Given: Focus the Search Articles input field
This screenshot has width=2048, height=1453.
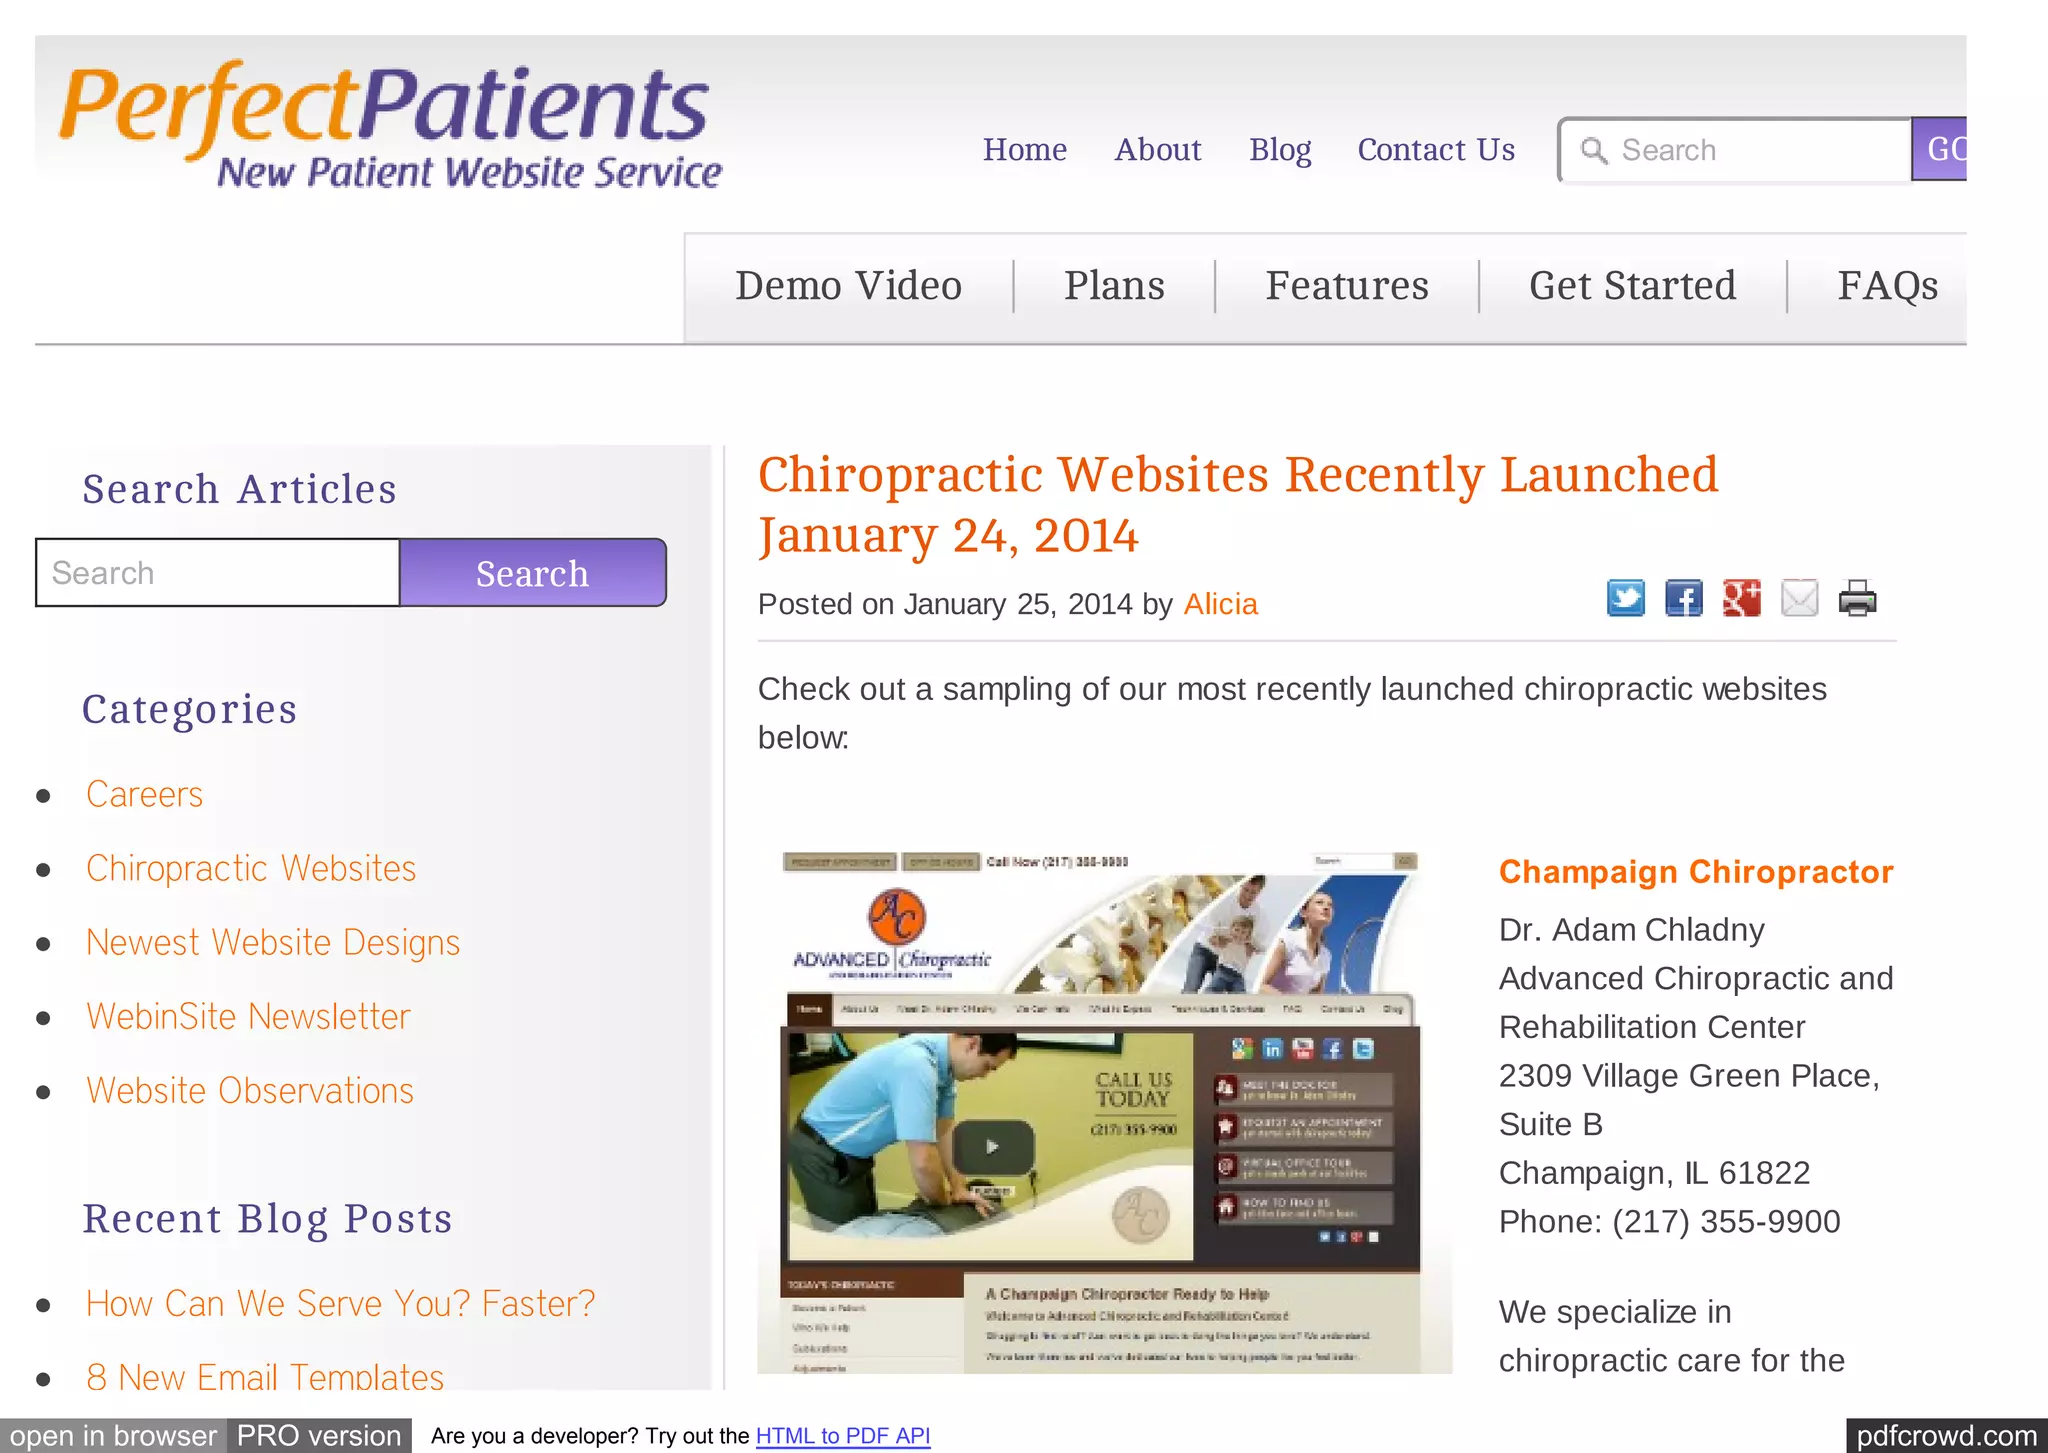Looking at the screenshot, I should point(218,573).
